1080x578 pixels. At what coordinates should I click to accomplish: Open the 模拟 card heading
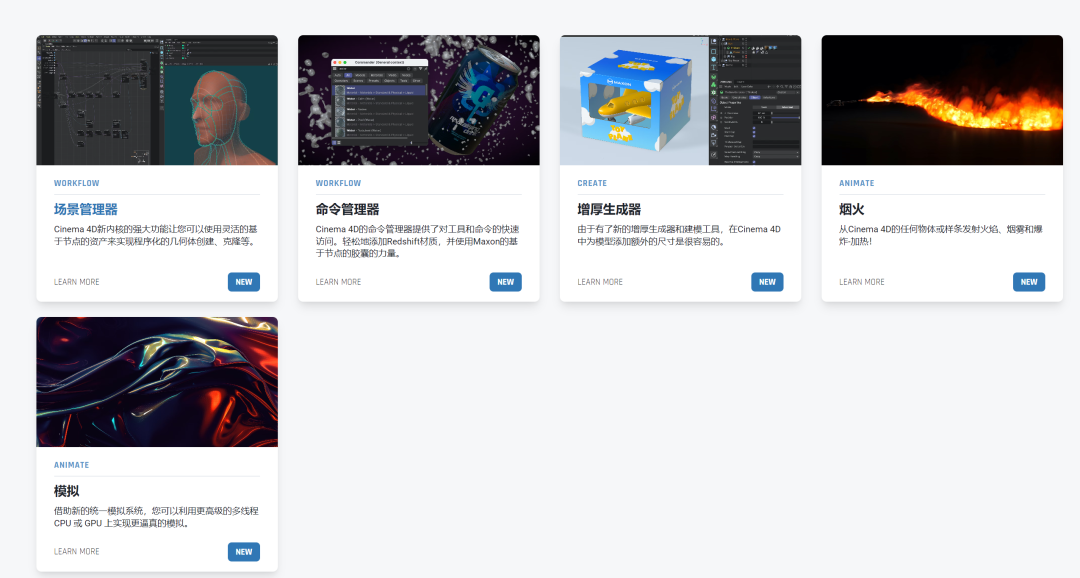click(x=67, y=491)
